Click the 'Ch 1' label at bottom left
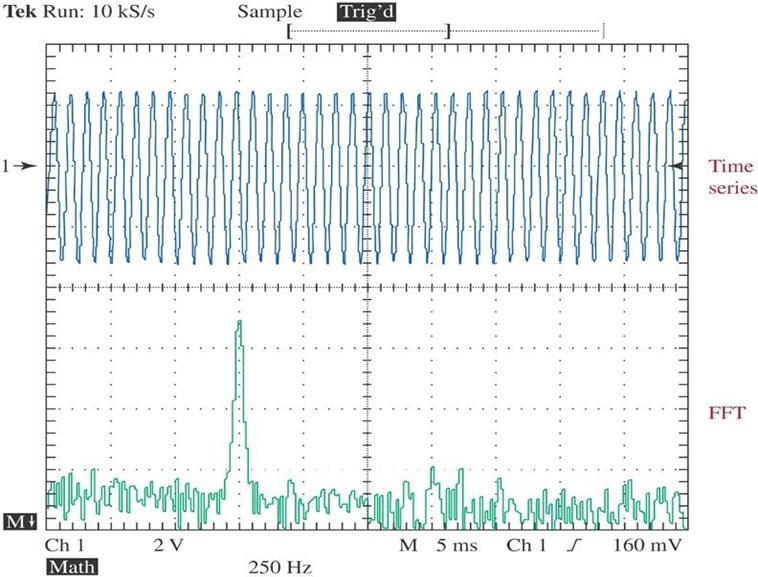Image resolution: width=758 pixels, height=577 pixels. (65, 546)
